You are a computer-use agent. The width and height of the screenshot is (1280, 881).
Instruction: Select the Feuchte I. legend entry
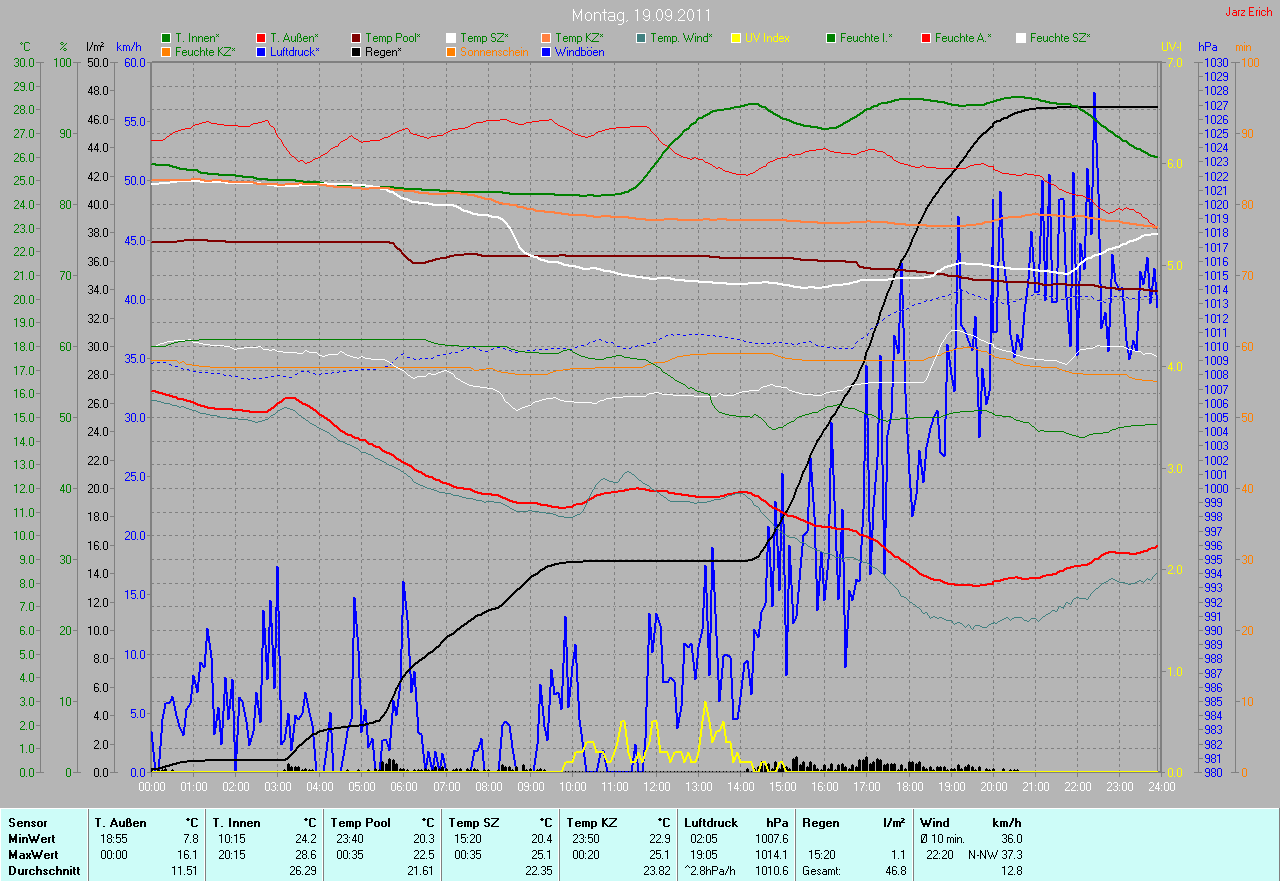(x=866, y=38)
